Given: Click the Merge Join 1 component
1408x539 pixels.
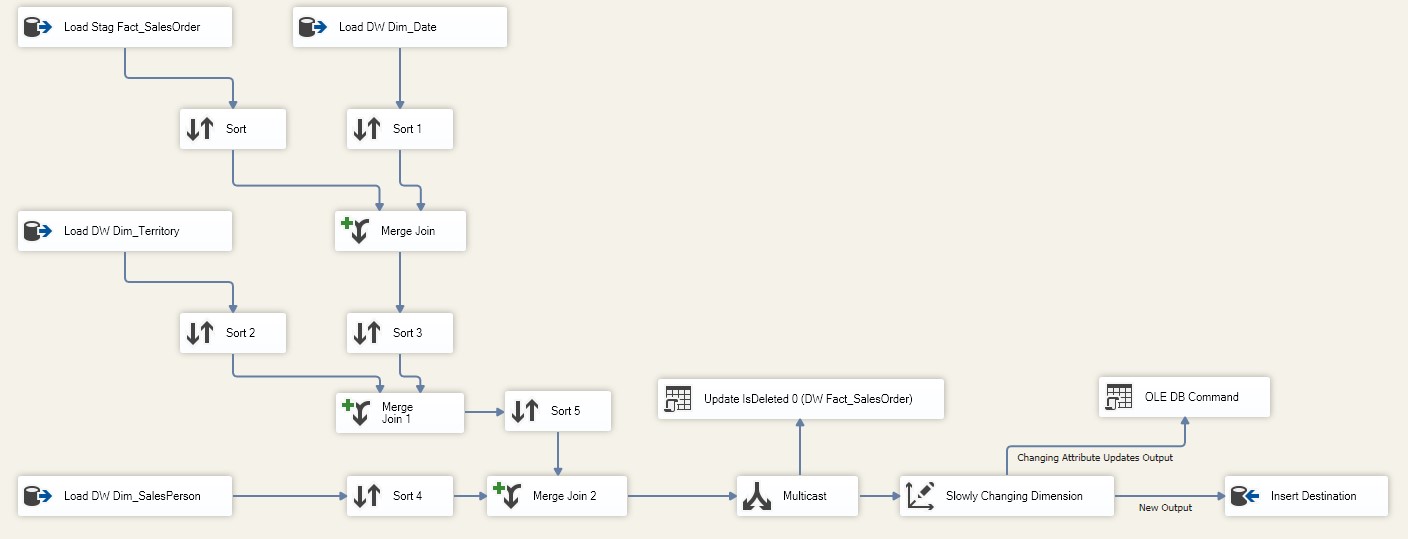Looking at the screenshot, I should pos(400,413).
